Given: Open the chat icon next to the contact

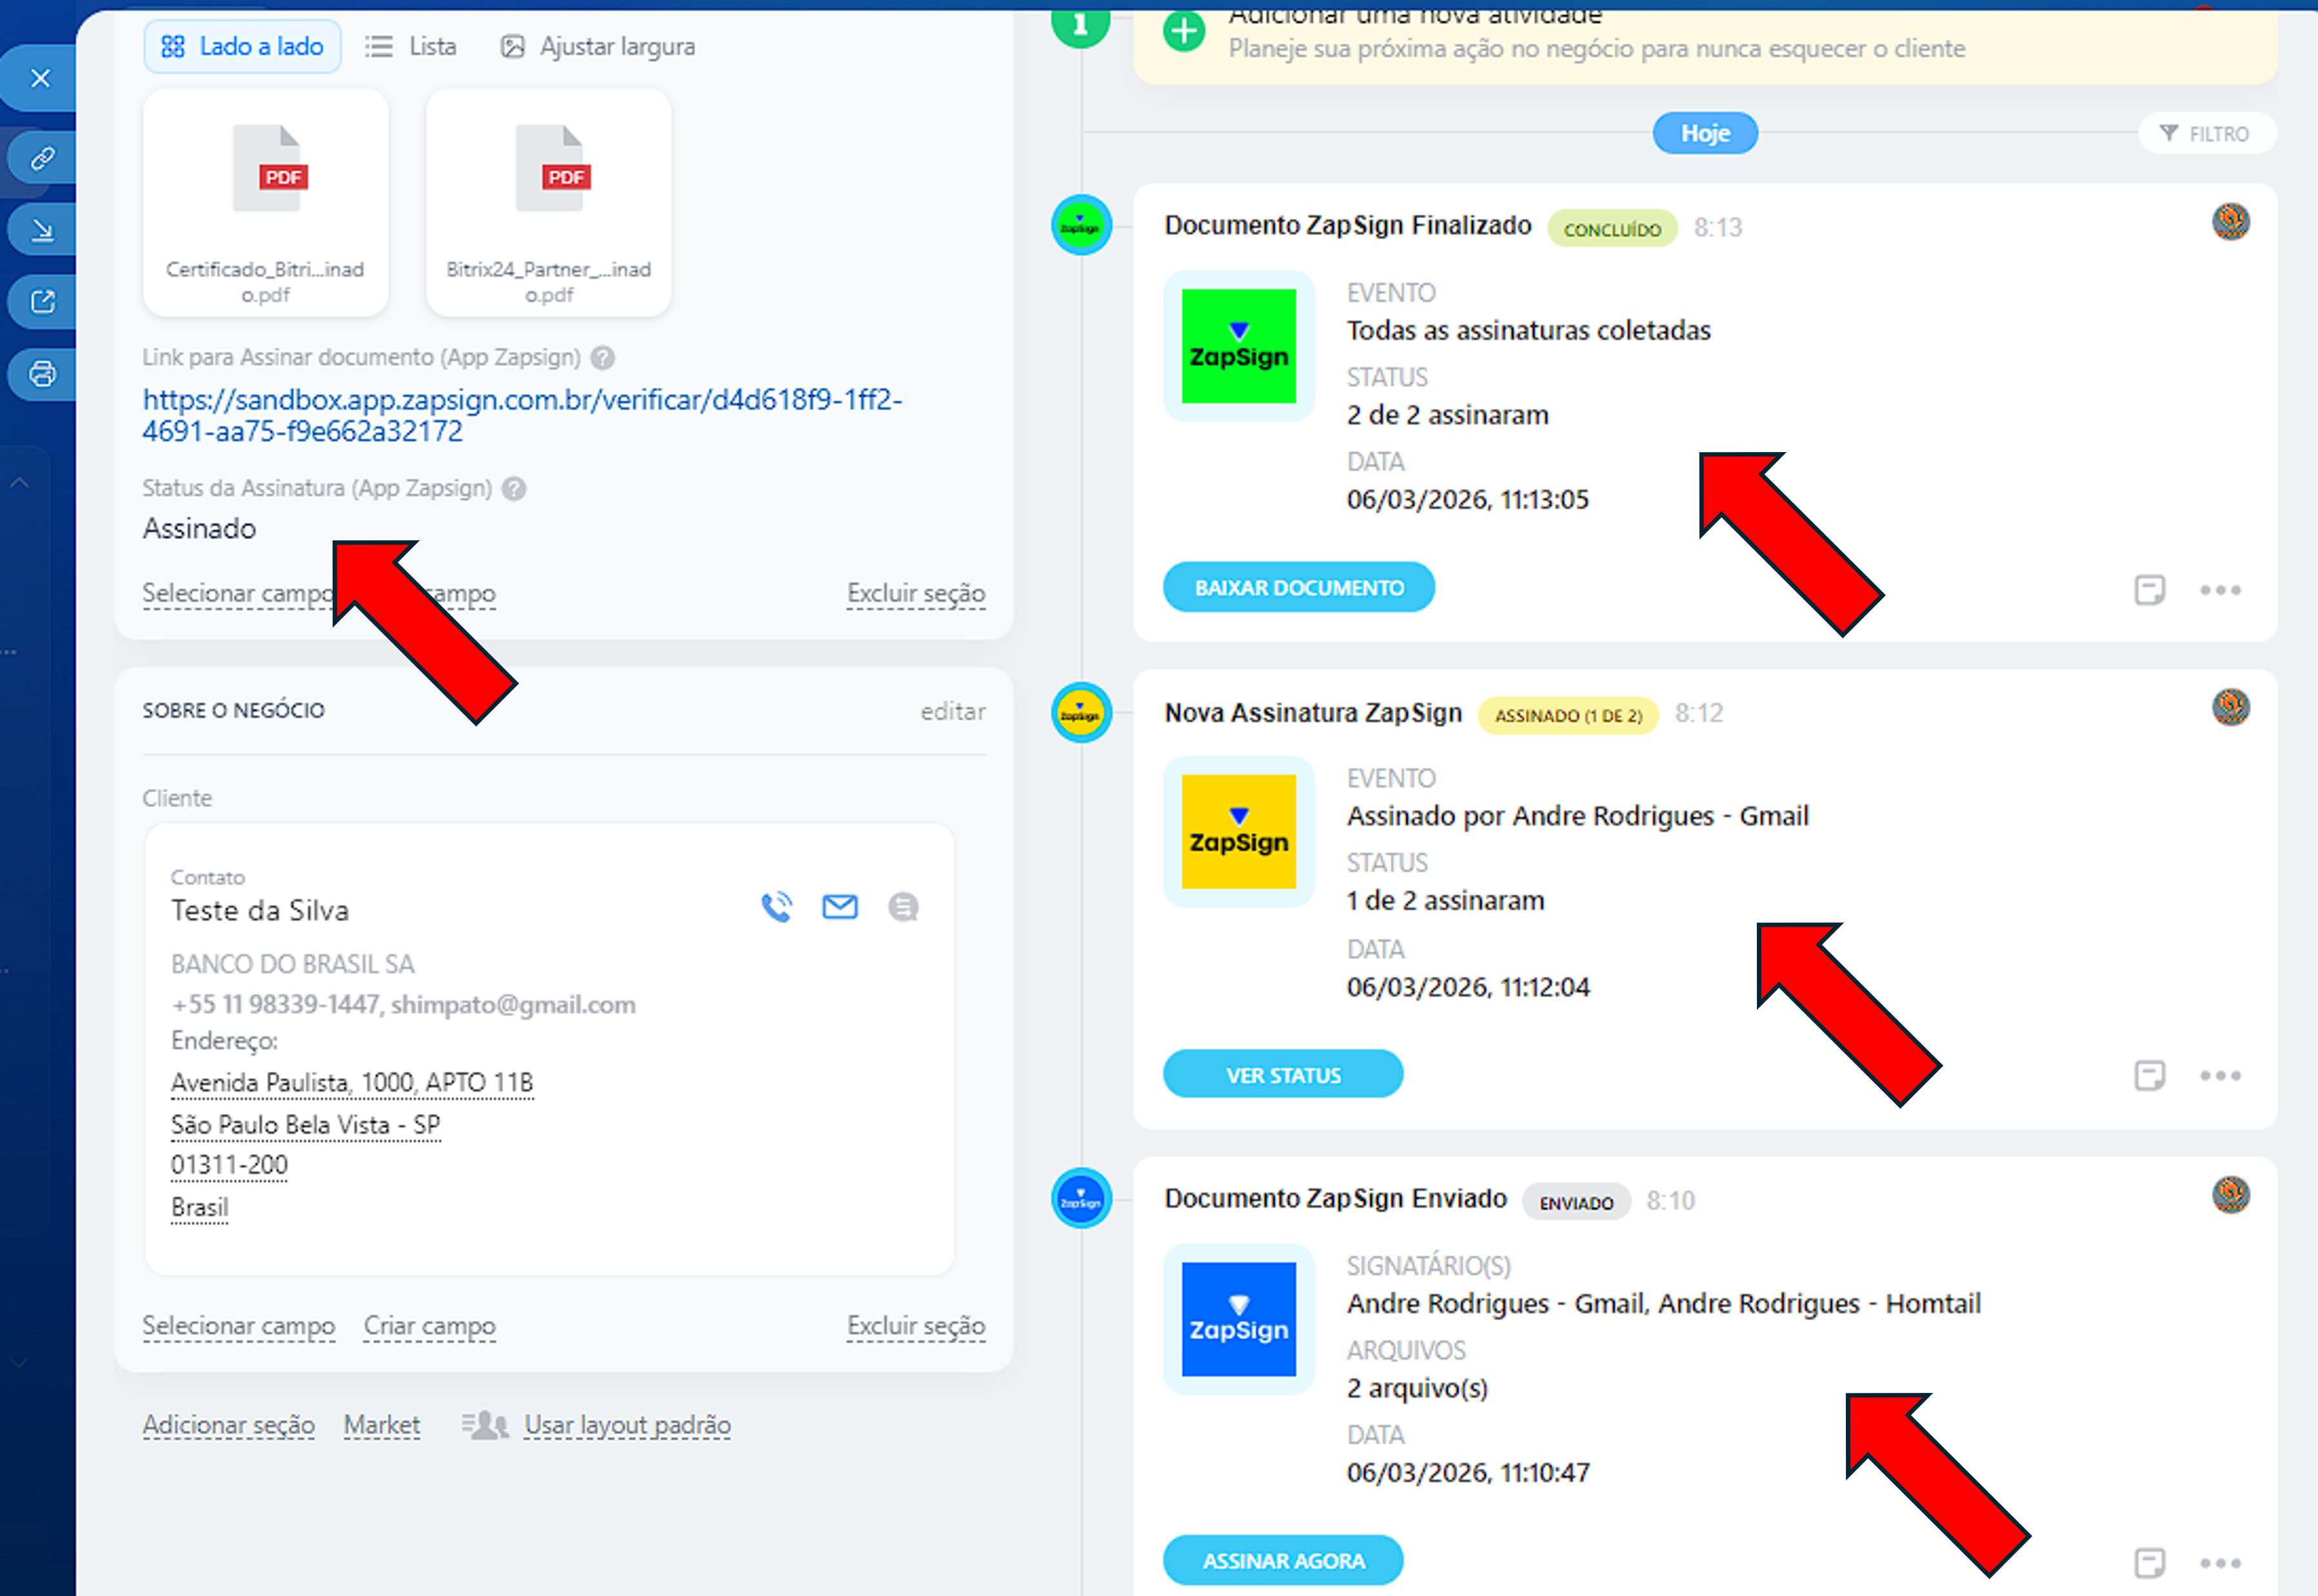Looking at the screenshot, I should click(902, 906).
